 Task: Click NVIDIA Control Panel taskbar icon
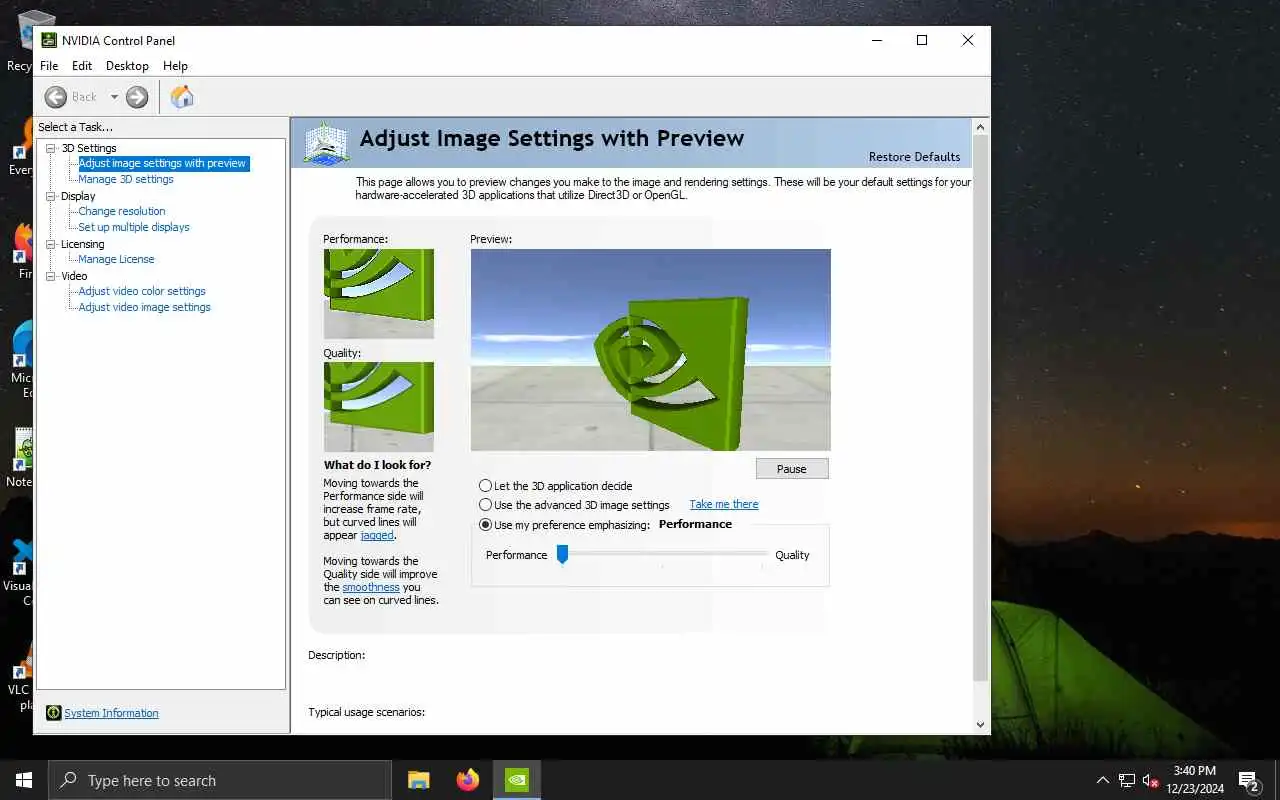click(x=517, y=780)
